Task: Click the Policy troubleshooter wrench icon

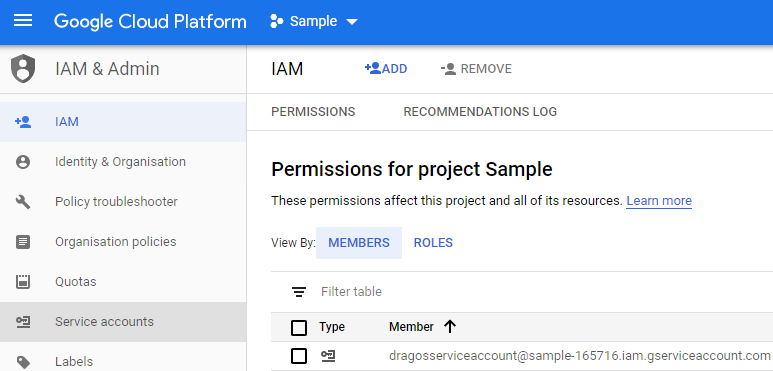Action: (x=23, y=202)
